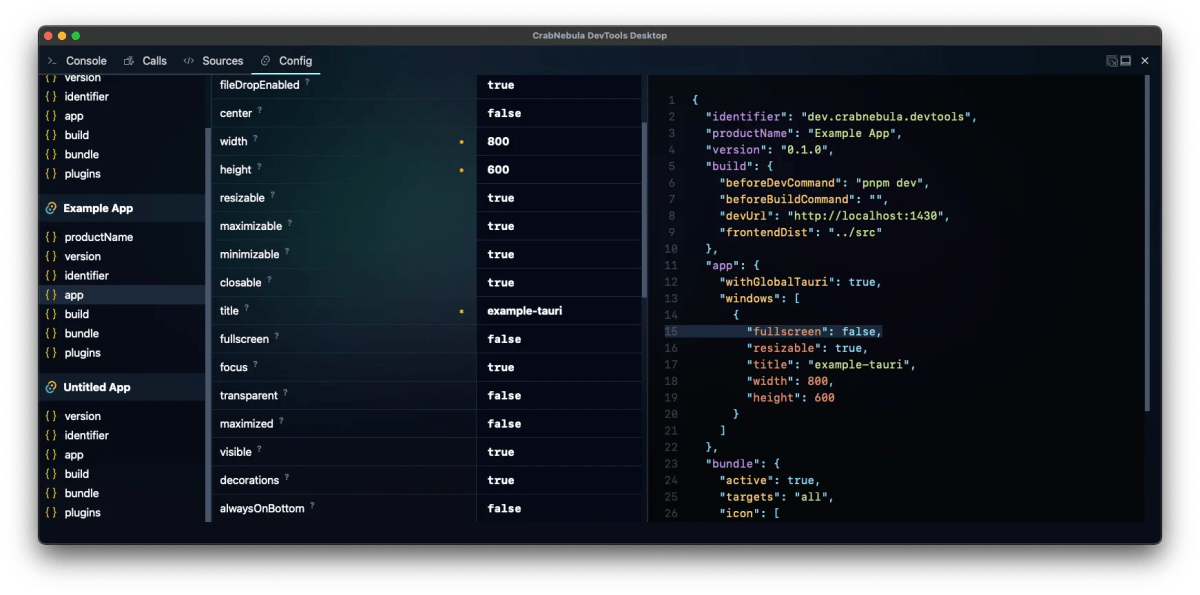Click the title value example-tauri

click(x=525, y=311)
